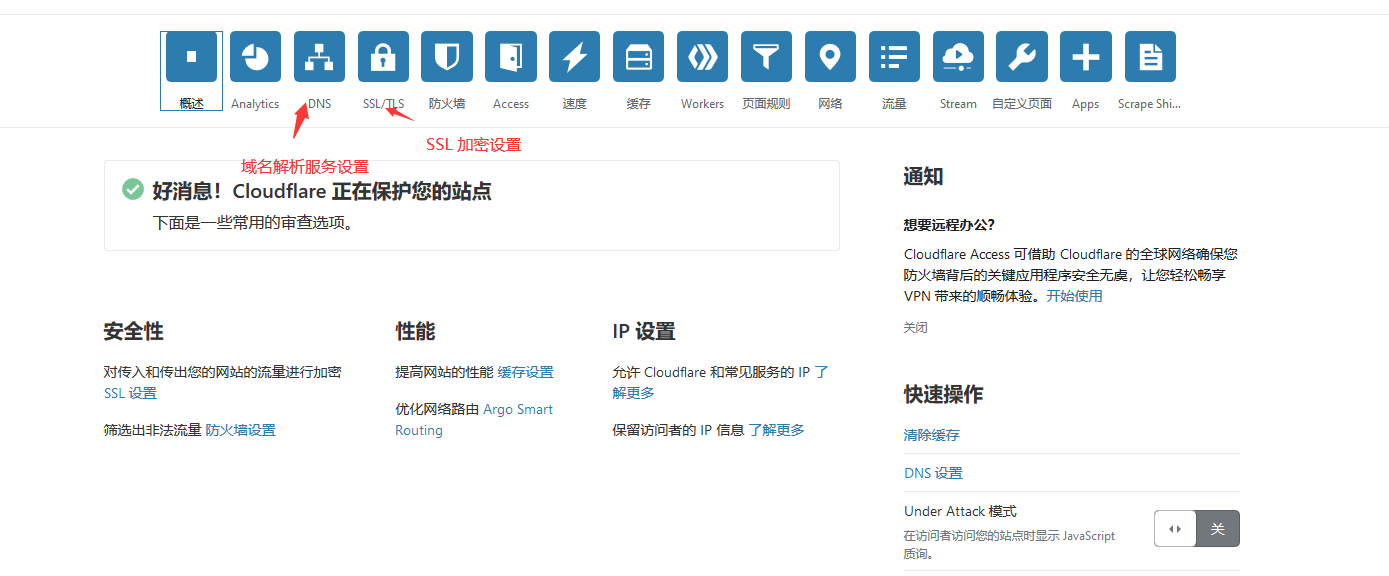
Task: Select the Analytics tab label
Action: click(x=255, y=104)
